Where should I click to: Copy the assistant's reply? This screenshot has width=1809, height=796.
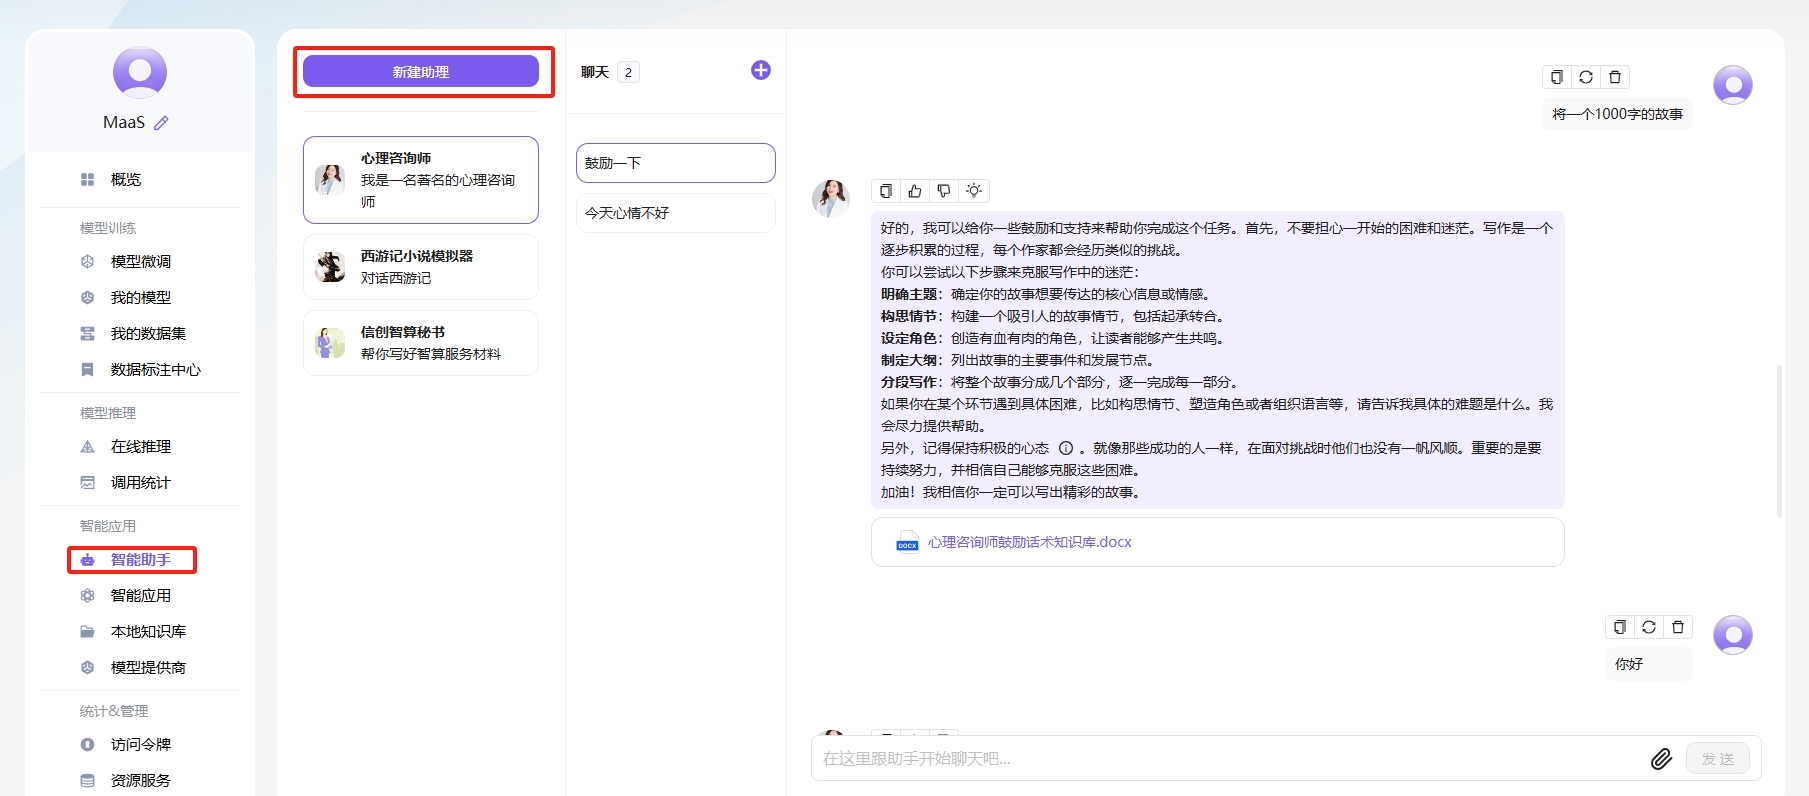[886, 191]
